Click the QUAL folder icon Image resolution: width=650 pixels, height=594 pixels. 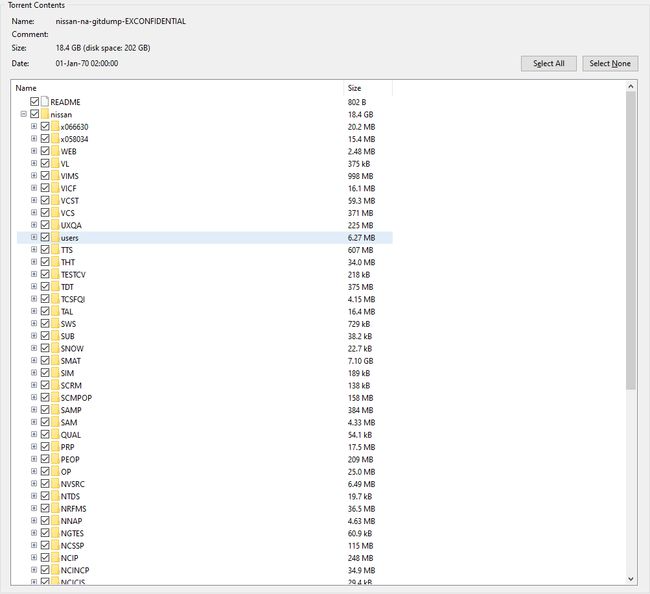(x=56, y=434)
